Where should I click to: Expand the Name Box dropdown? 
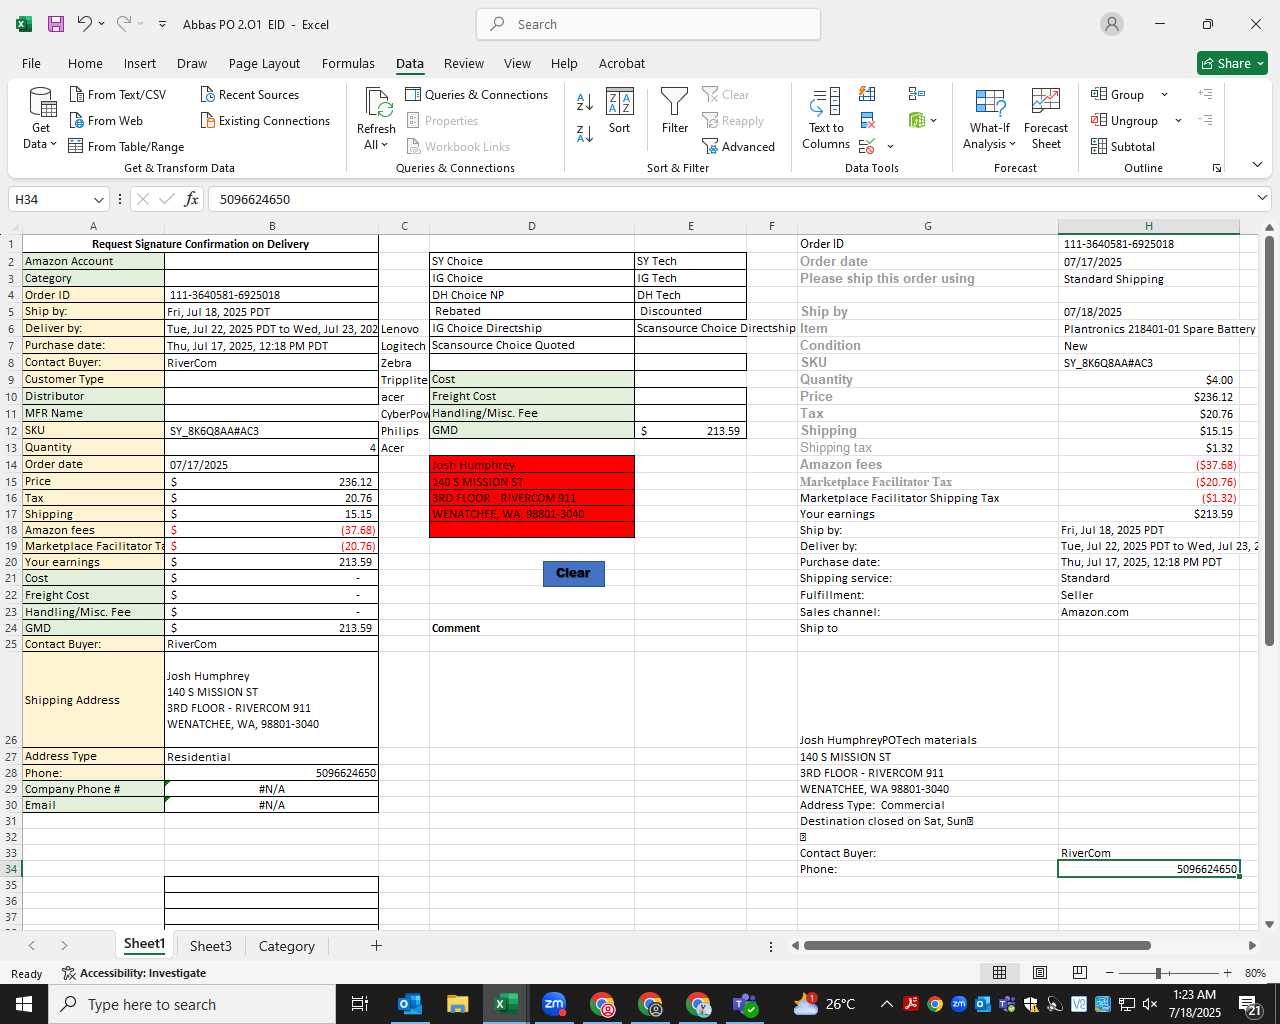[98, 199]
